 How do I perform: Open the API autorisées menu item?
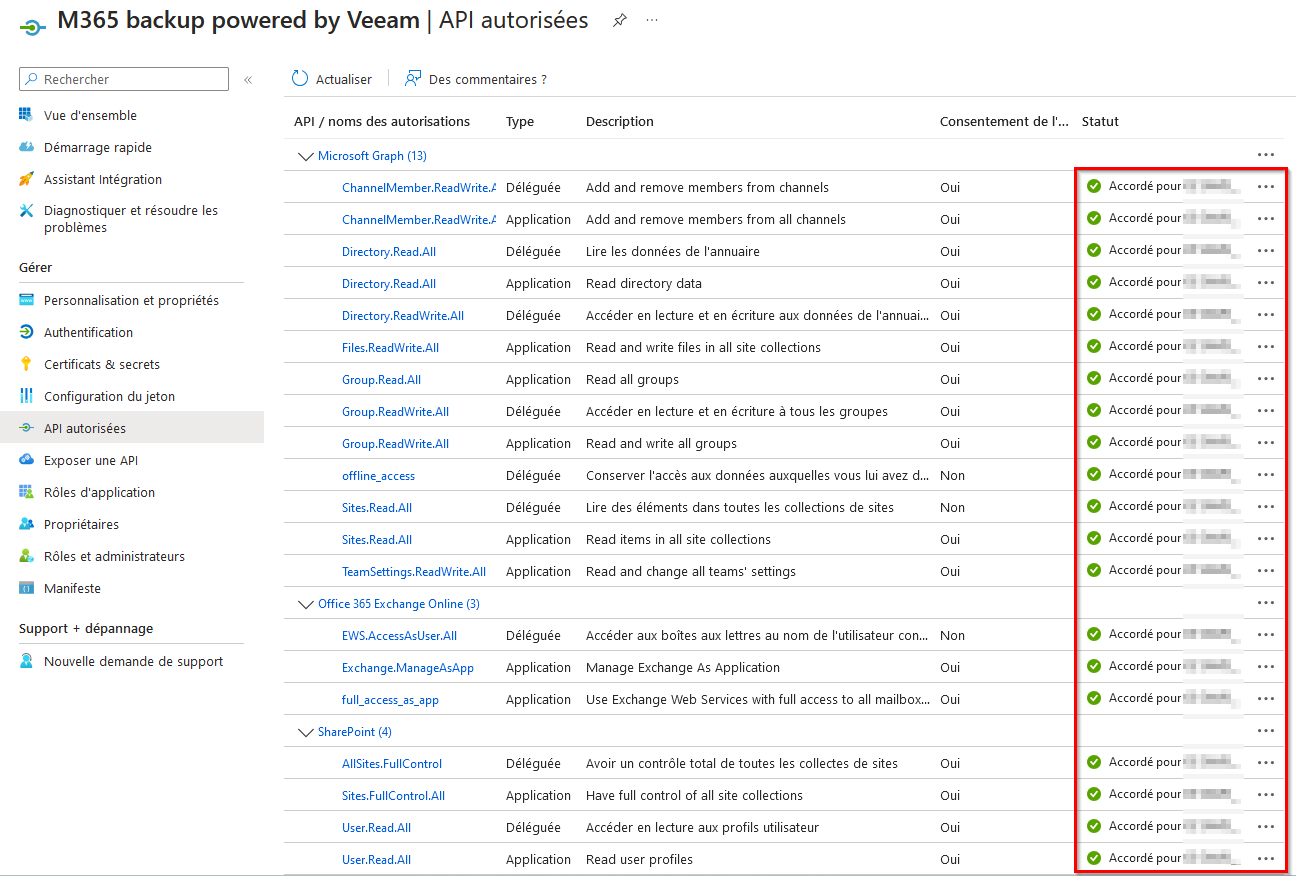[132, 428]
